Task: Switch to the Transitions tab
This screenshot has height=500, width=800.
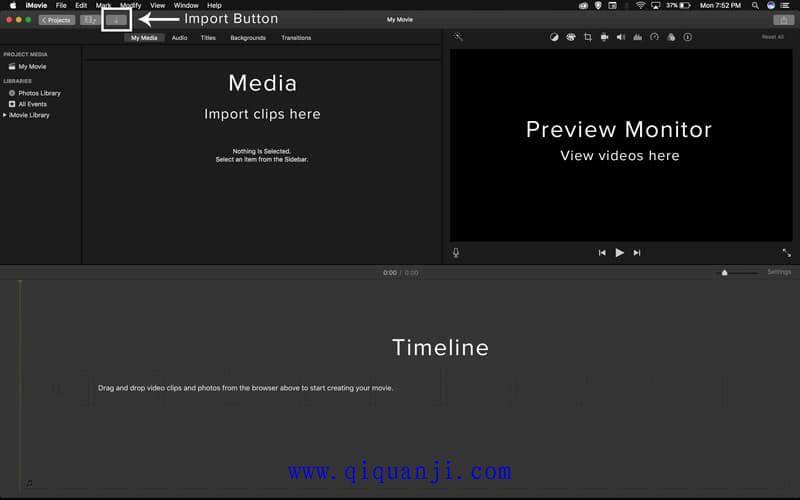Action: [x=296, y=38]
